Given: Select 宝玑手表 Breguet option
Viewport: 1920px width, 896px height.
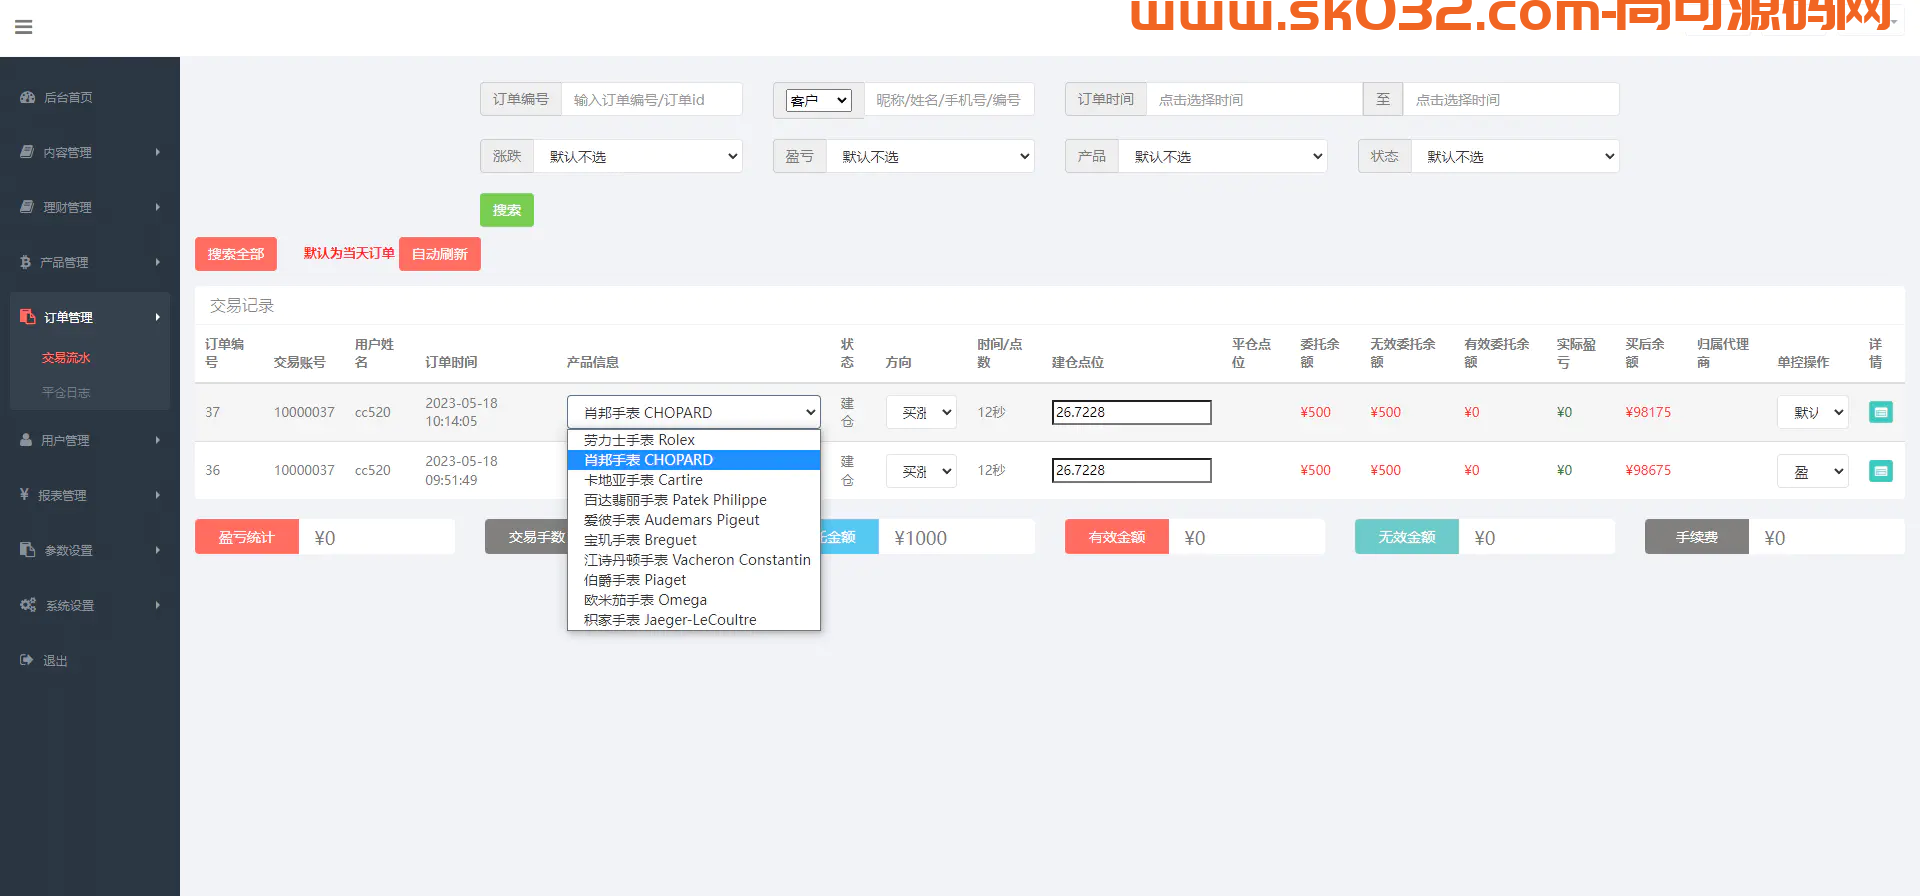Looking at the screenshot, I should (x=694, y=540).
